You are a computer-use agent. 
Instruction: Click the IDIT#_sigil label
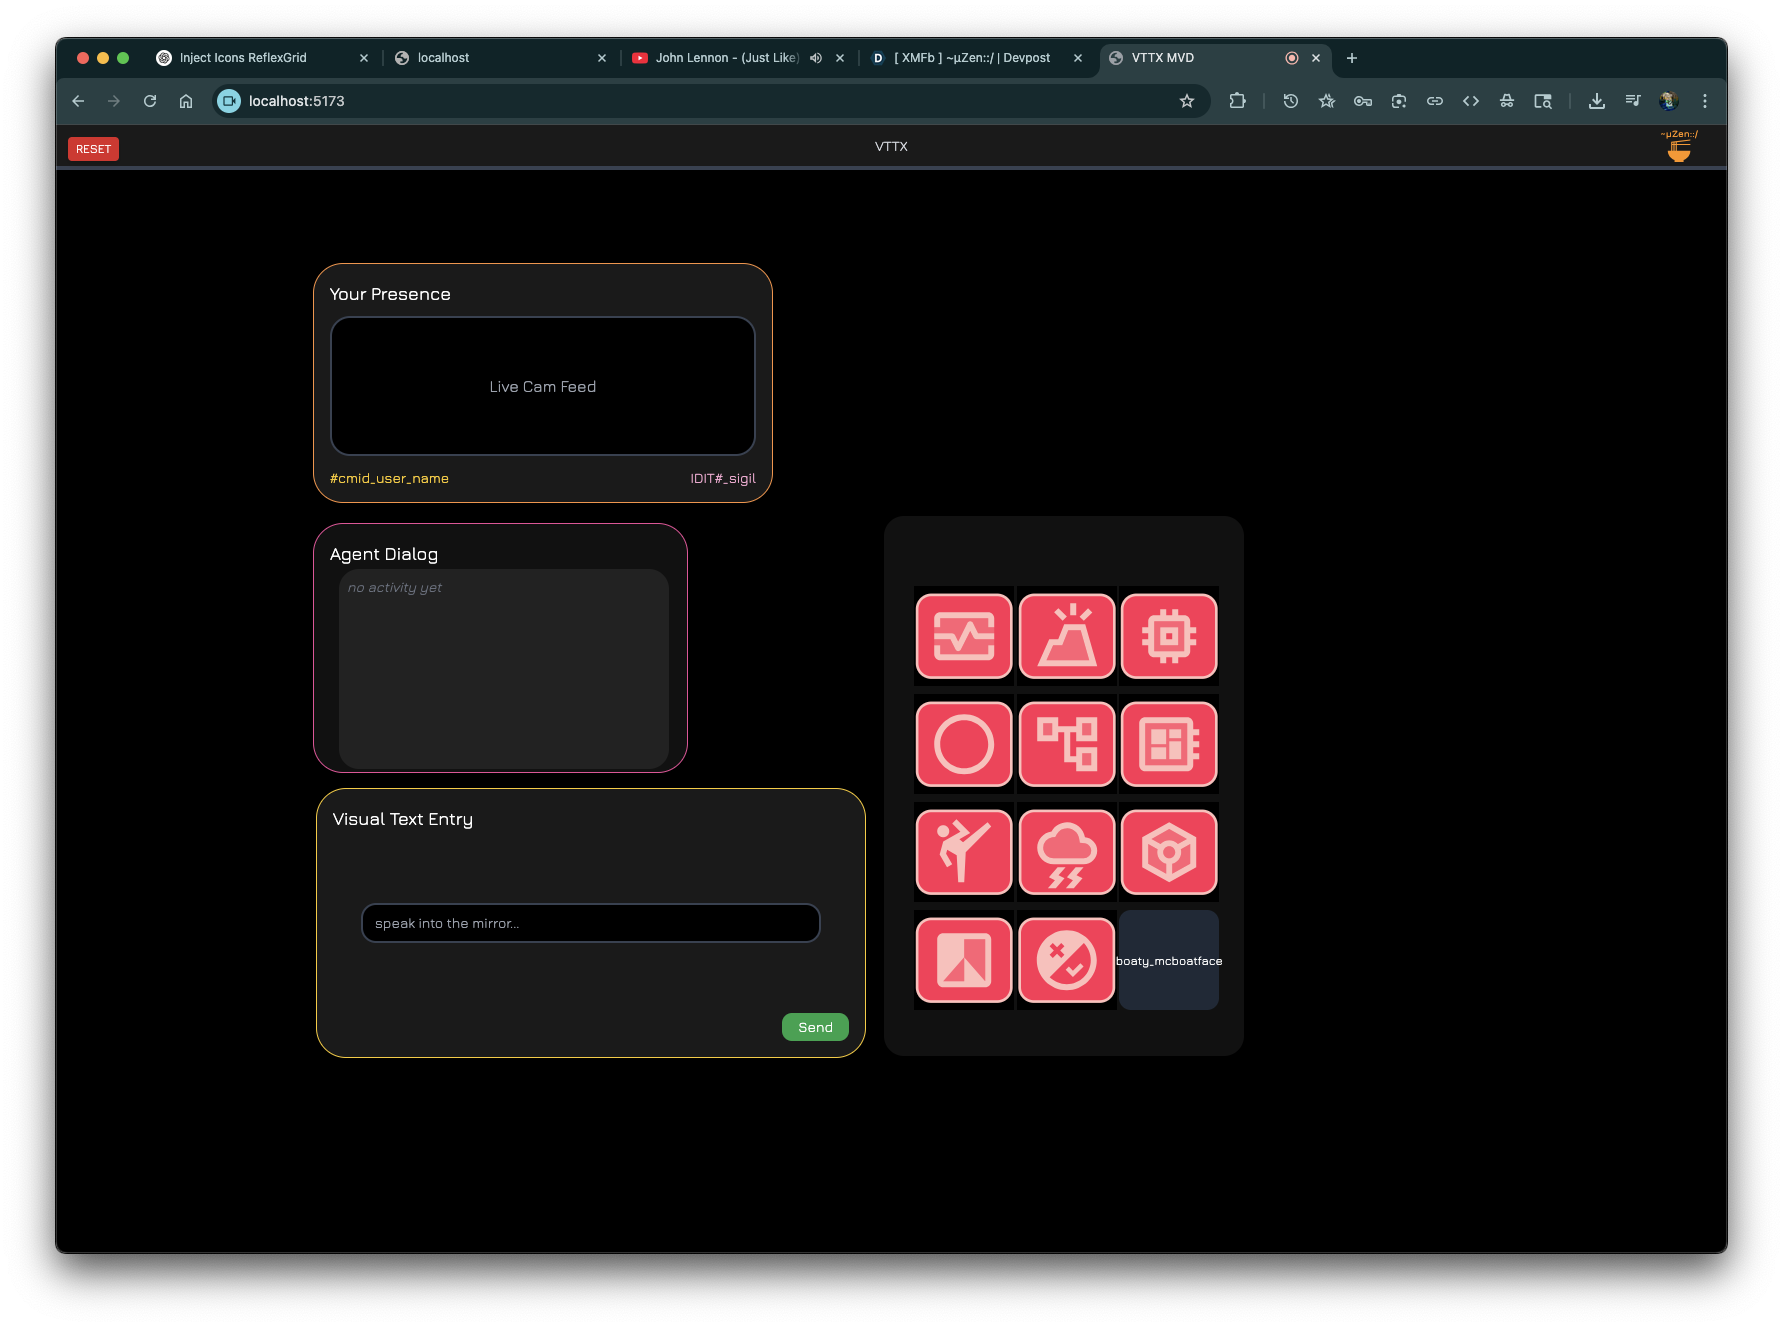tap(723, 479)
